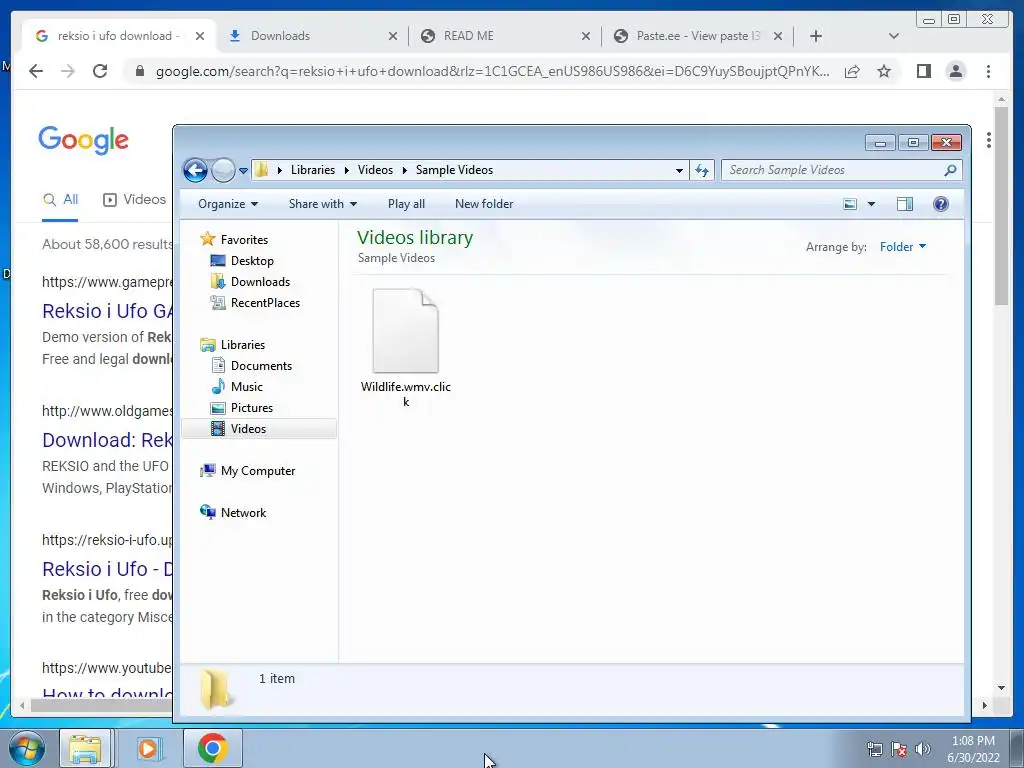The height and width of the screenshot is (768, 1024).
Task: Switch to reksio i ufo download tab
Action: pyautogui.click(x=118, y=36)
